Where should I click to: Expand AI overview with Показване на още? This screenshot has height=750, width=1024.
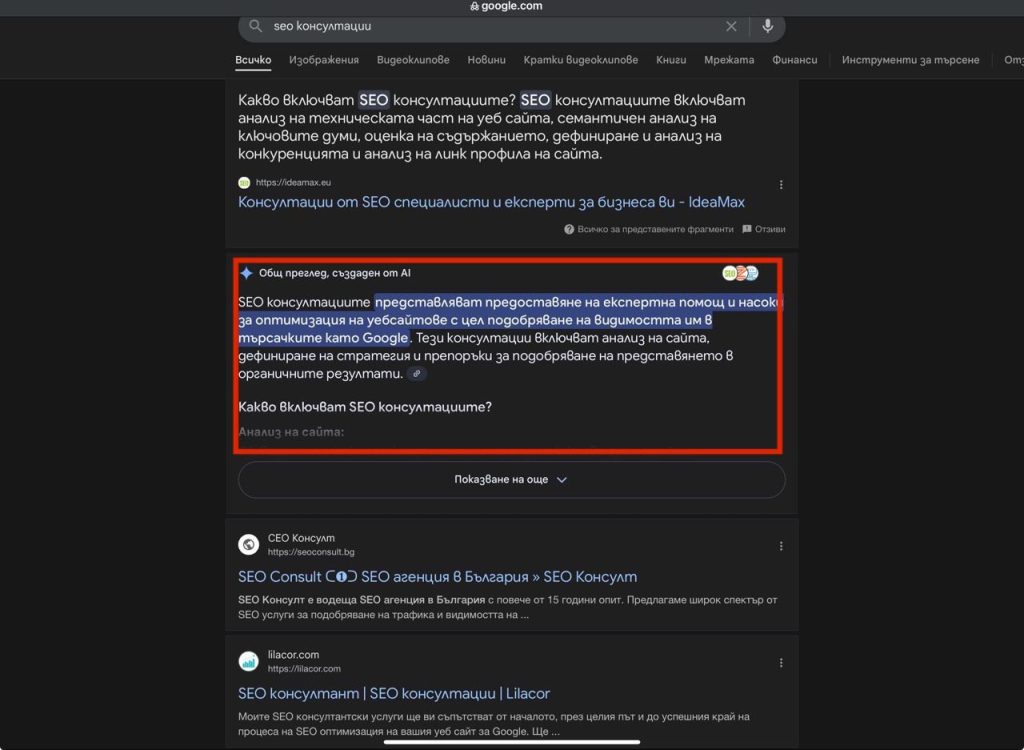coord(511,480)
